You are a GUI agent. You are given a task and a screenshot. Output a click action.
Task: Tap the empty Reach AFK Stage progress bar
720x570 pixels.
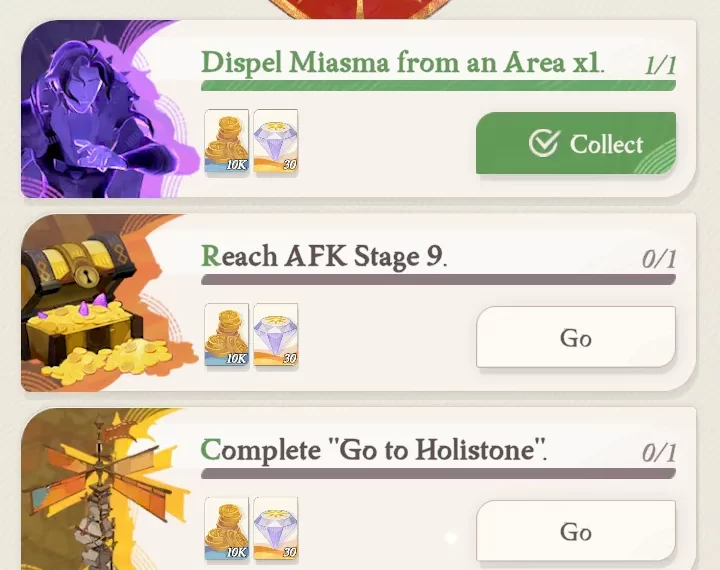click(438, 280)
